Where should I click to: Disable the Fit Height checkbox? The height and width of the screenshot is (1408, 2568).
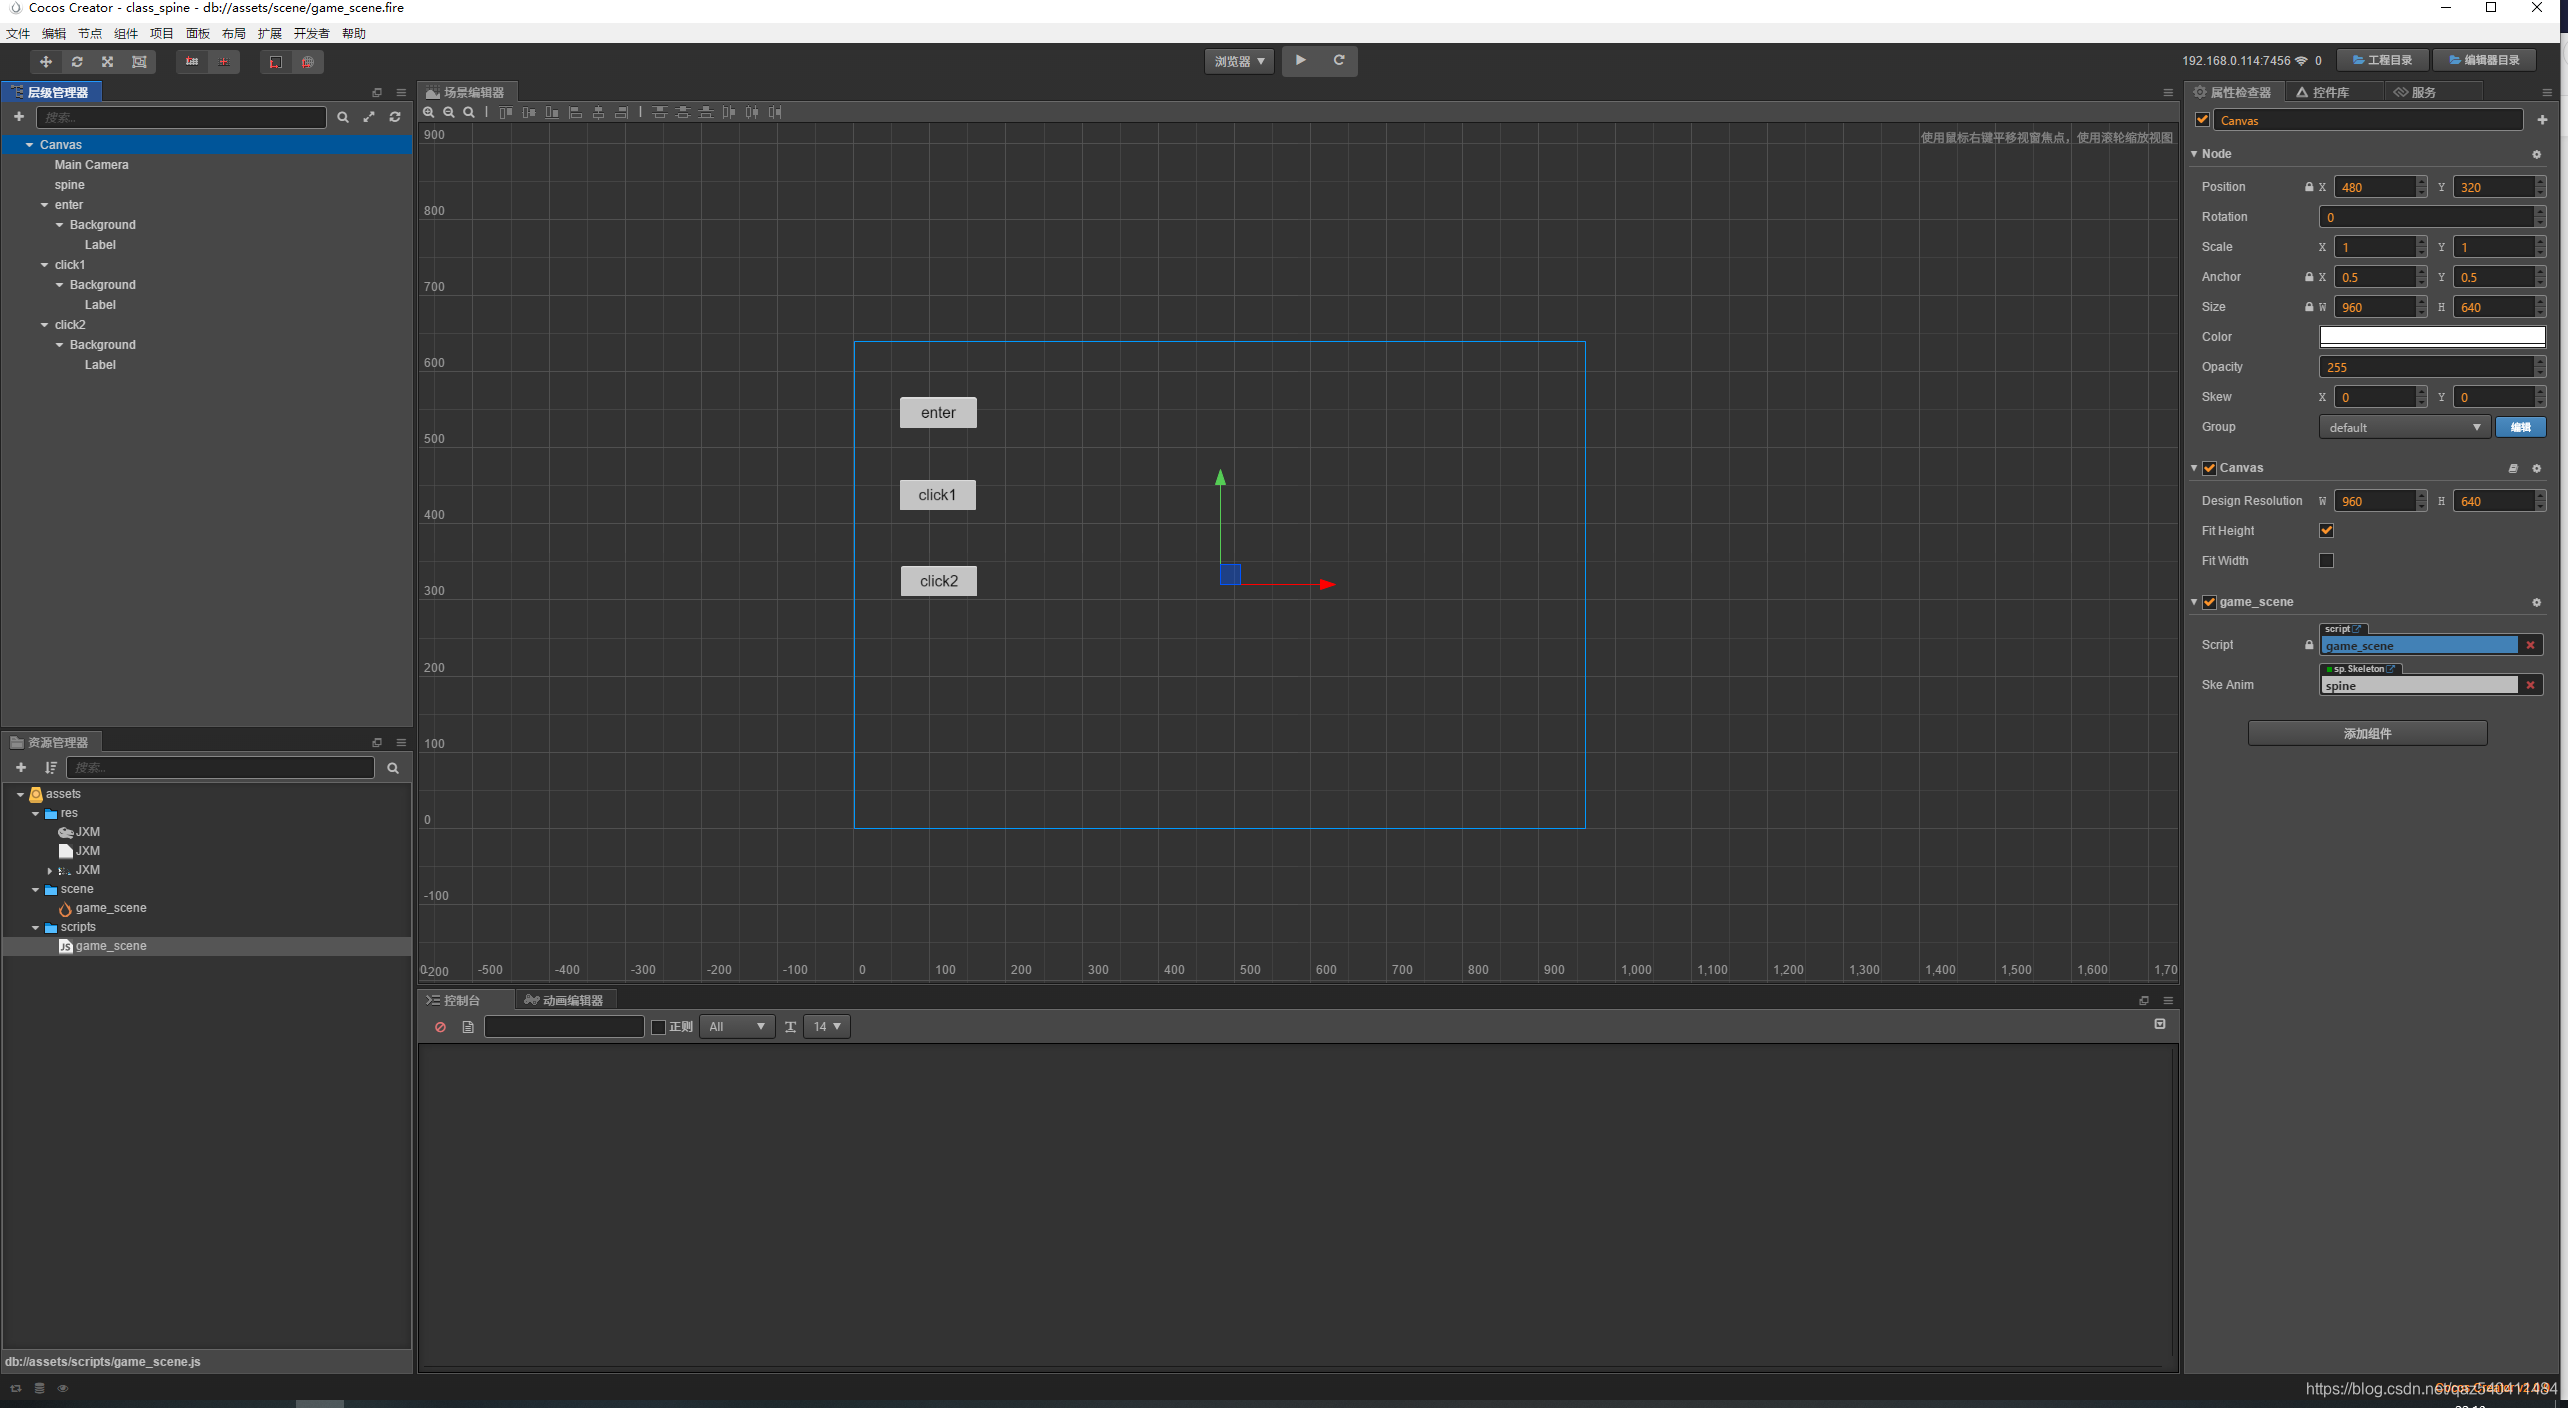[x=2326, y=531]
